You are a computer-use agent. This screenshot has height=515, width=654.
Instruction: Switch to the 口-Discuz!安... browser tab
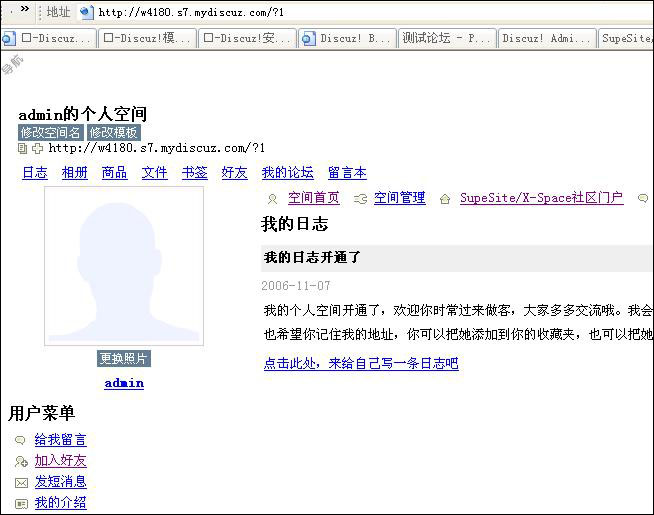click(248, 38)
